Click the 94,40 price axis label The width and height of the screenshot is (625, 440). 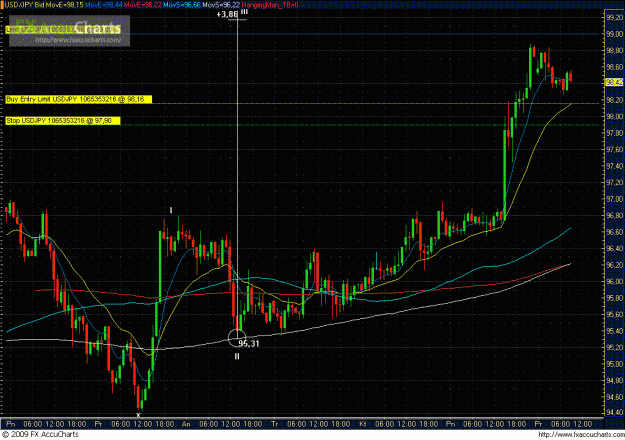[614, 412]
